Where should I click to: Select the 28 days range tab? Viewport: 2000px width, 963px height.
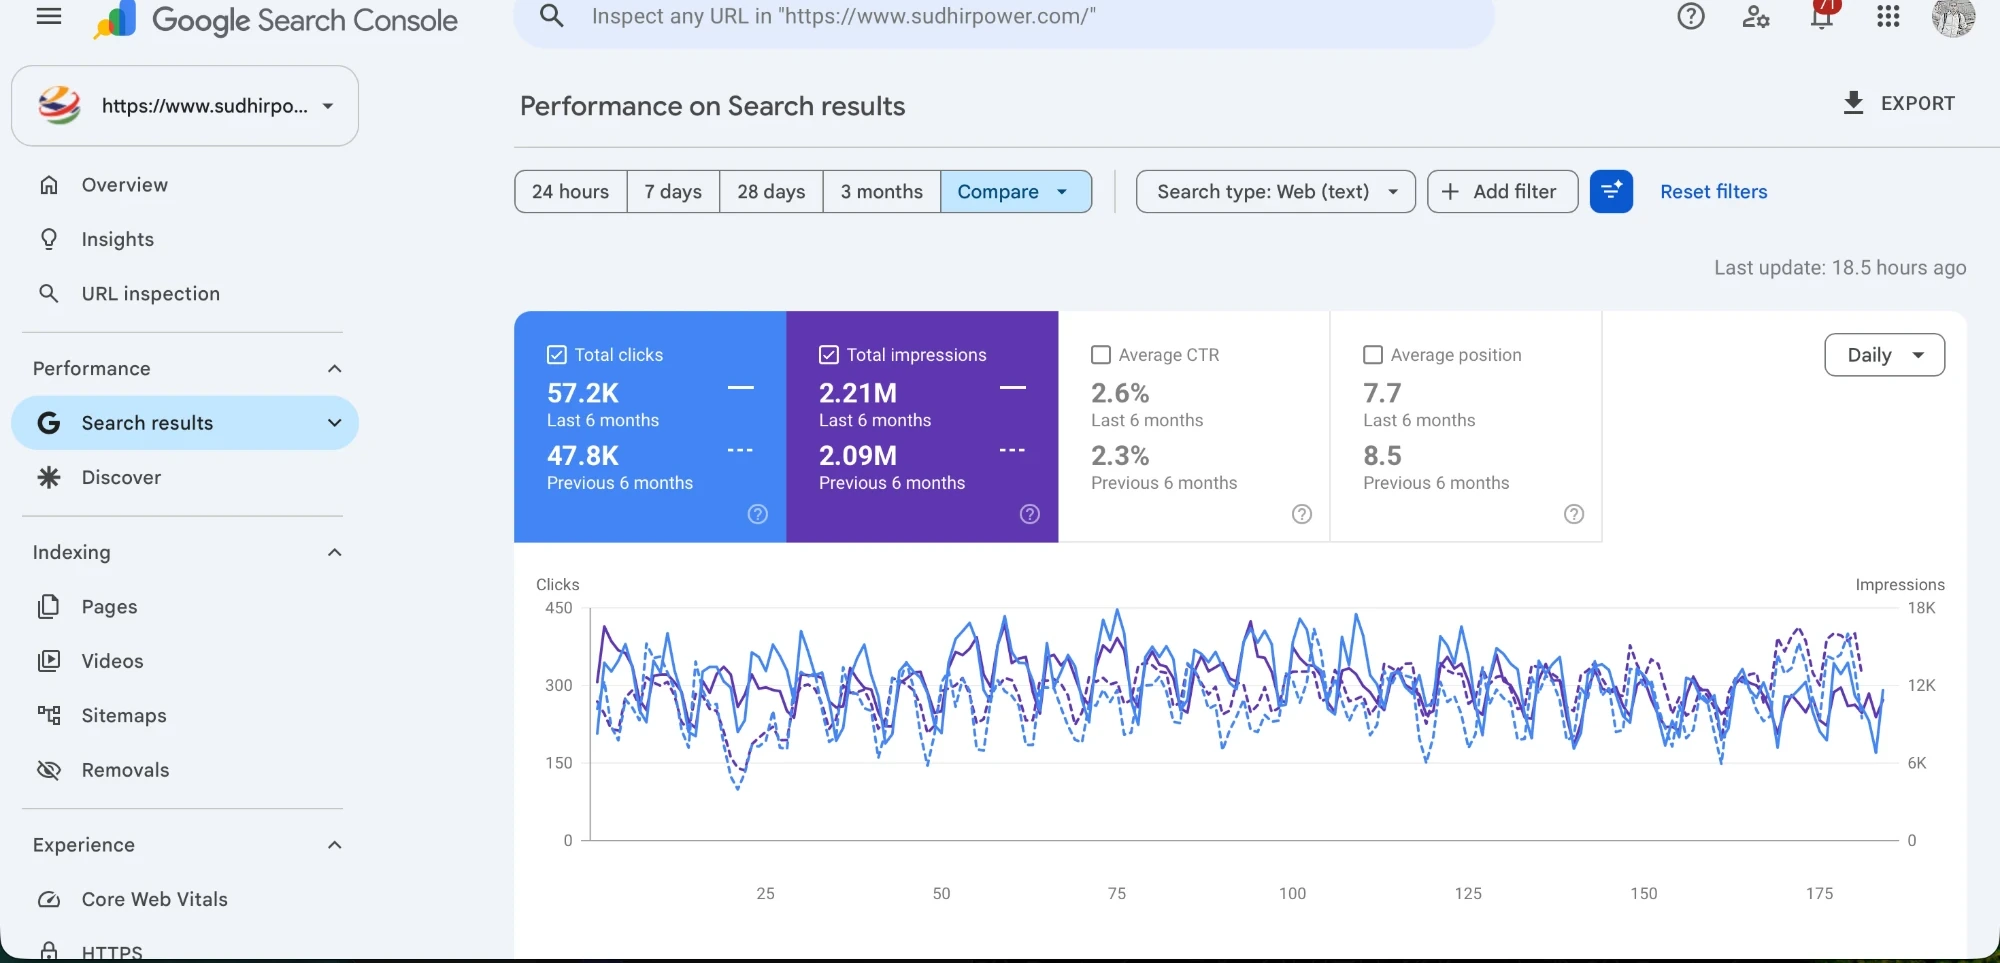[x=771, y=191]
